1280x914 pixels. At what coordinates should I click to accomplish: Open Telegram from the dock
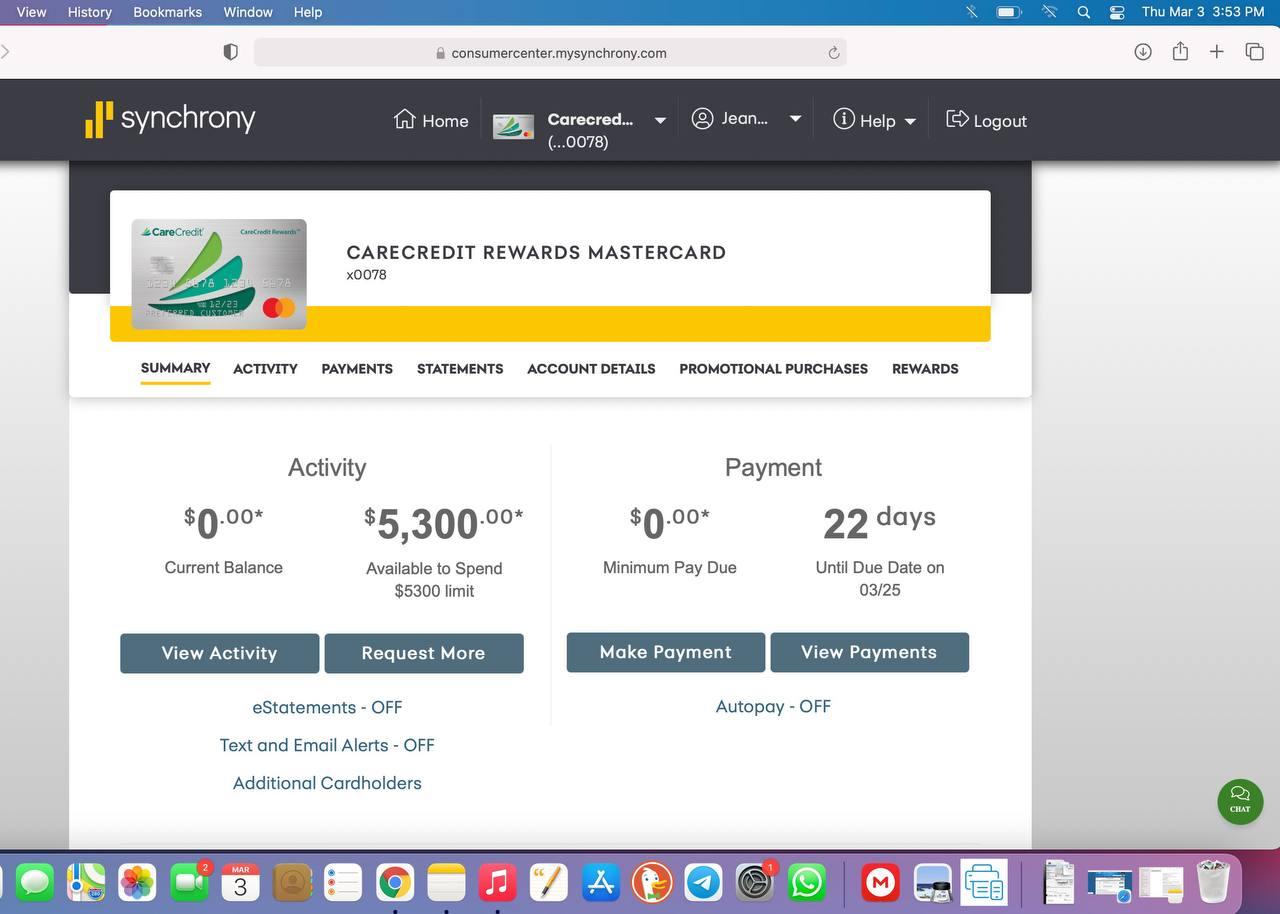[x=703, y=882]
